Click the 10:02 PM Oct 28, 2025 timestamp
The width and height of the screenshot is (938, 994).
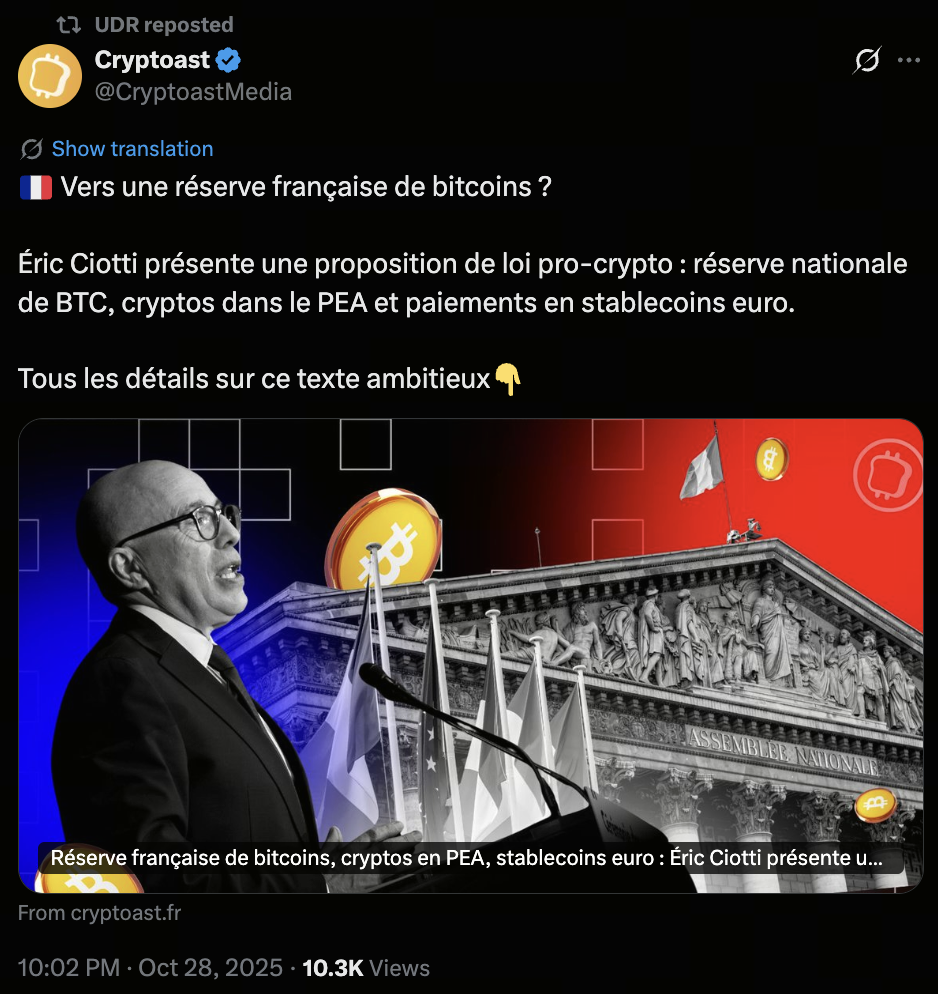click(150, 968)
